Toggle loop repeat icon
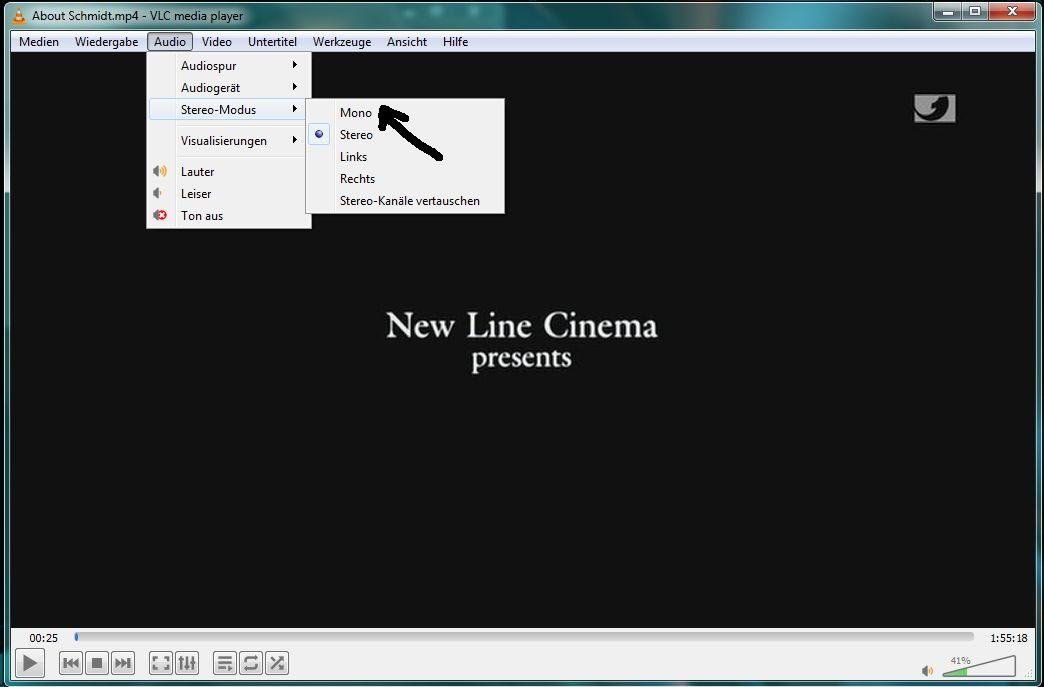 pyautogui.click(x=251, y=663)
